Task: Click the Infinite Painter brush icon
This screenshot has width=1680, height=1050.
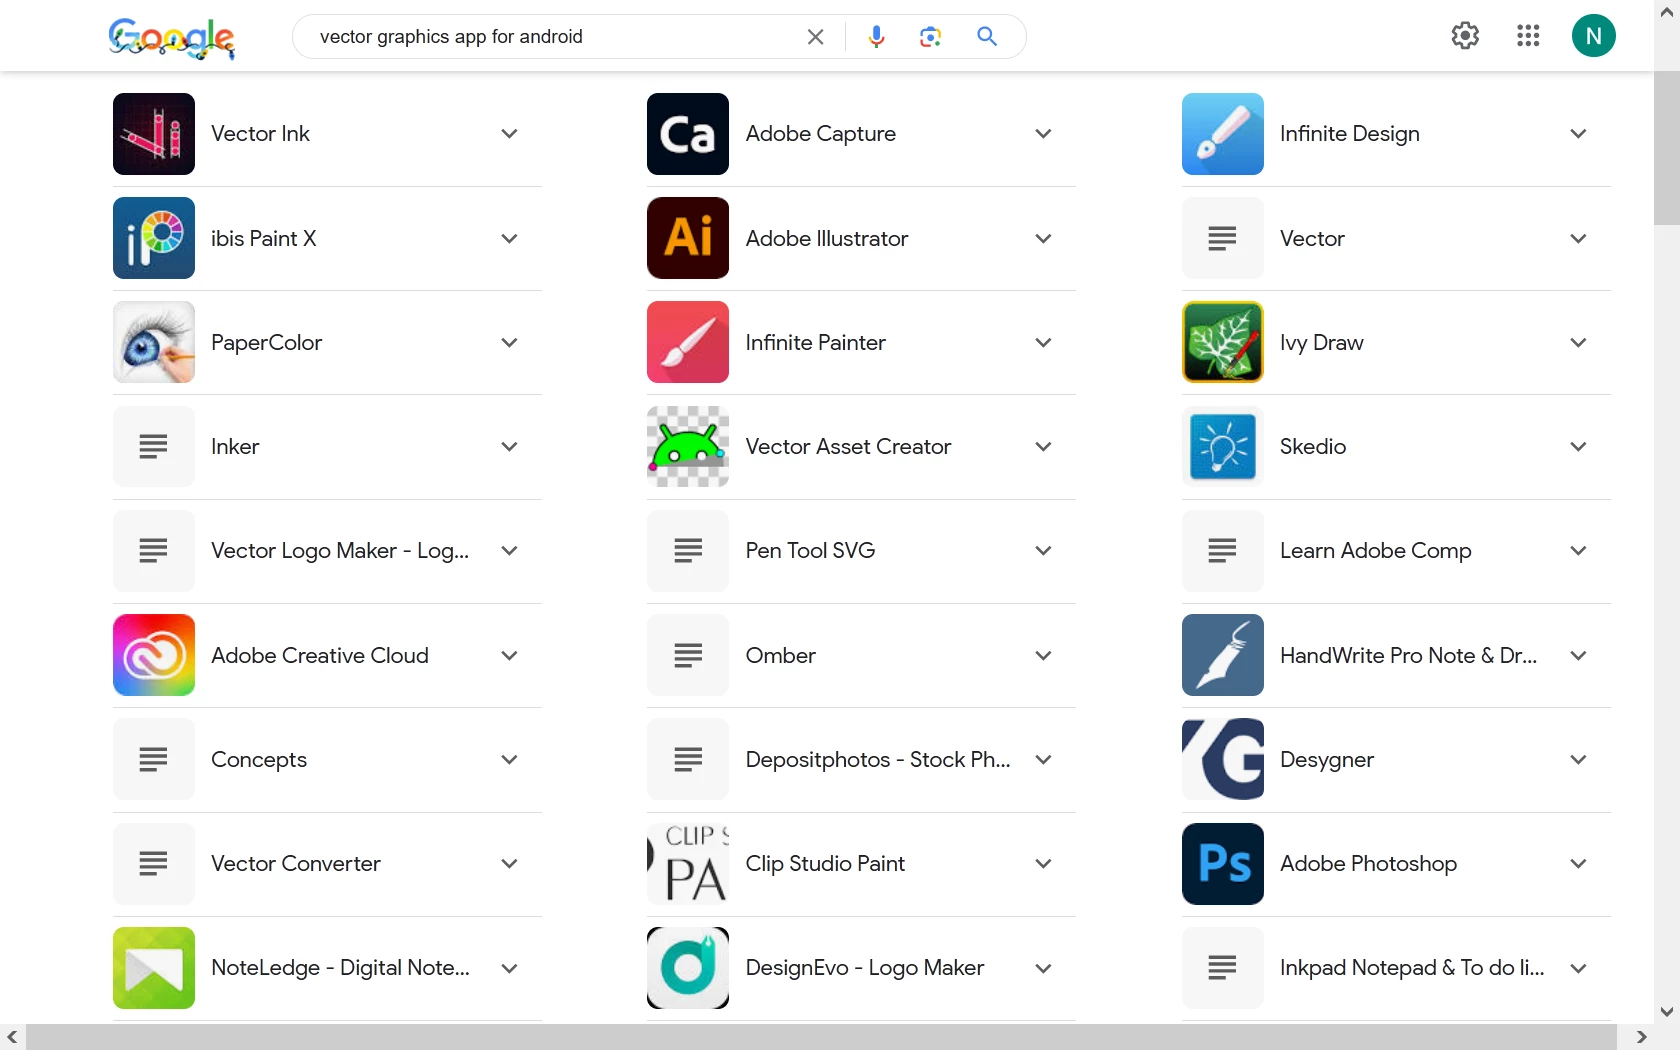Action: (x=688, y=342)
